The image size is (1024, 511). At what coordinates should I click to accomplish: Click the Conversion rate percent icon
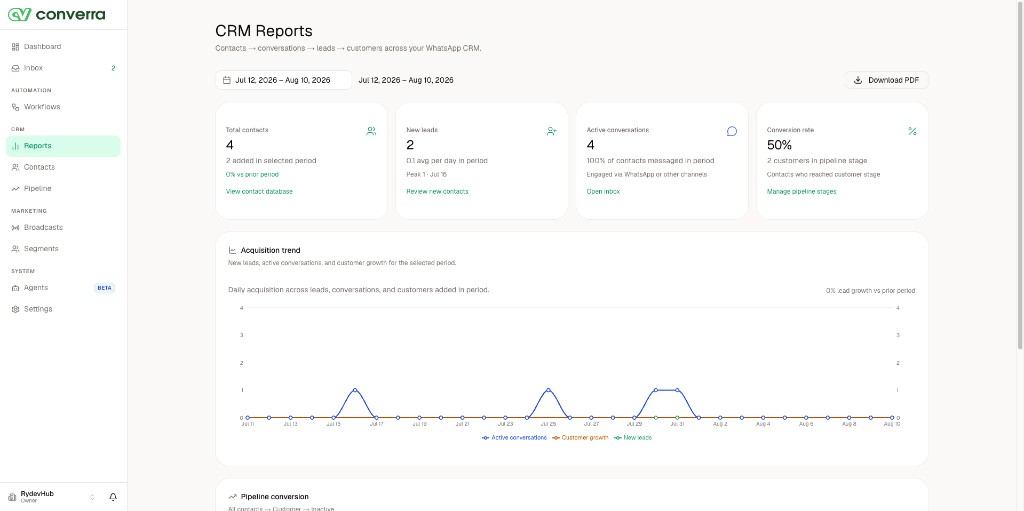(912, 131)
